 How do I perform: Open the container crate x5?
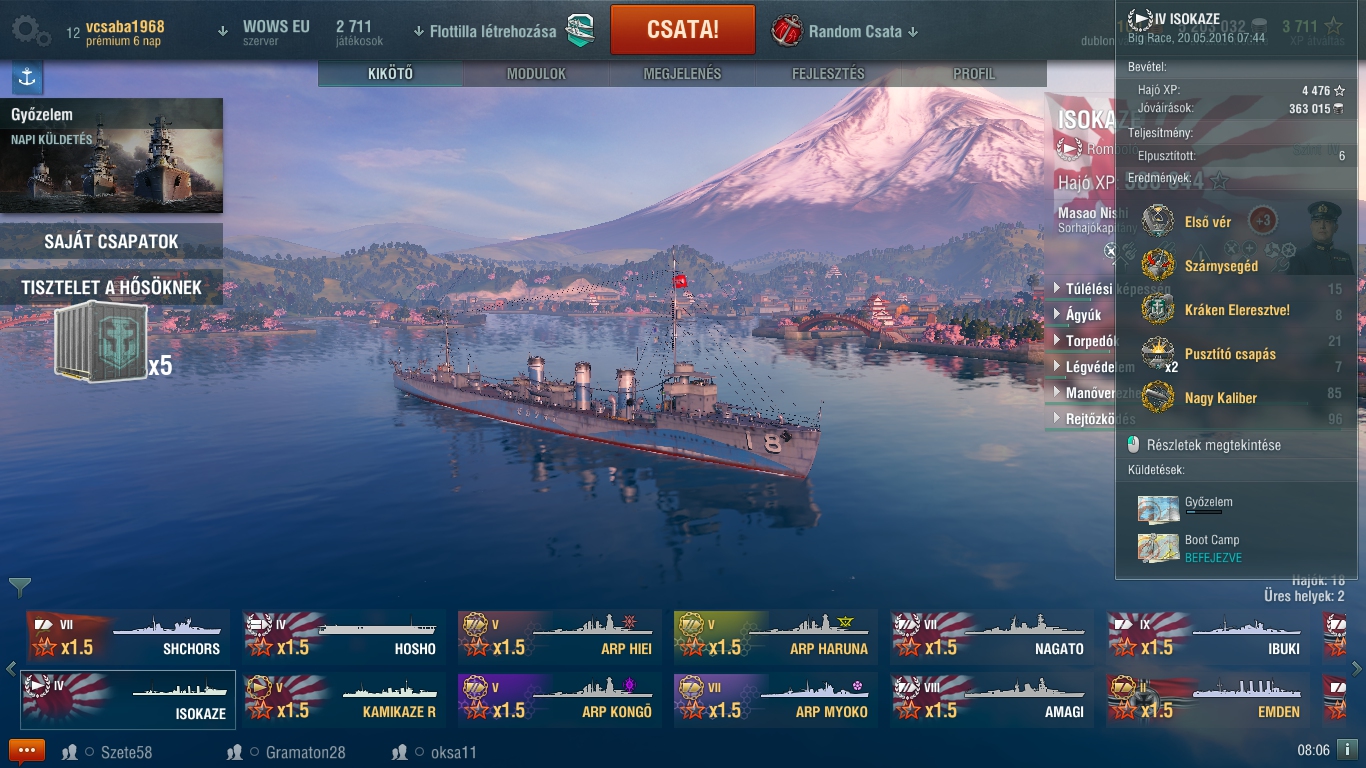tap(101, 343)
